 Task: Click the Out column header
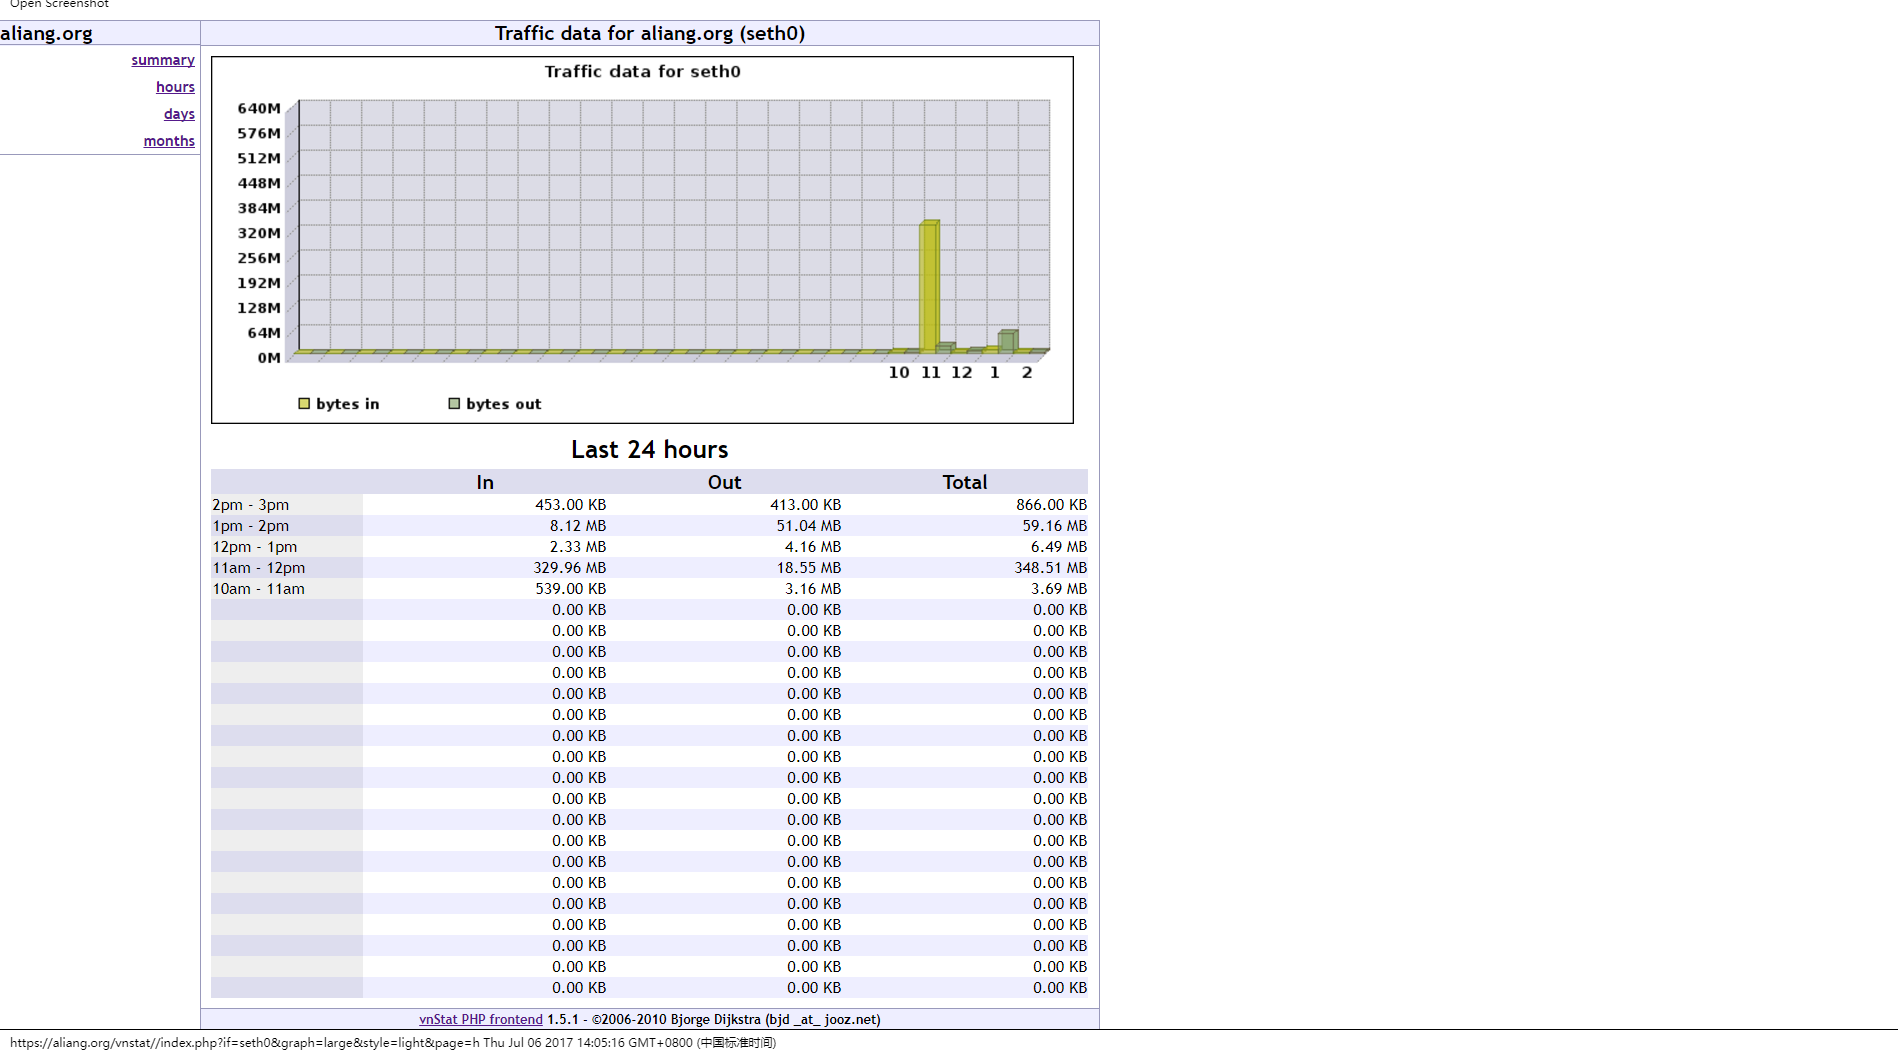(724, 482)
